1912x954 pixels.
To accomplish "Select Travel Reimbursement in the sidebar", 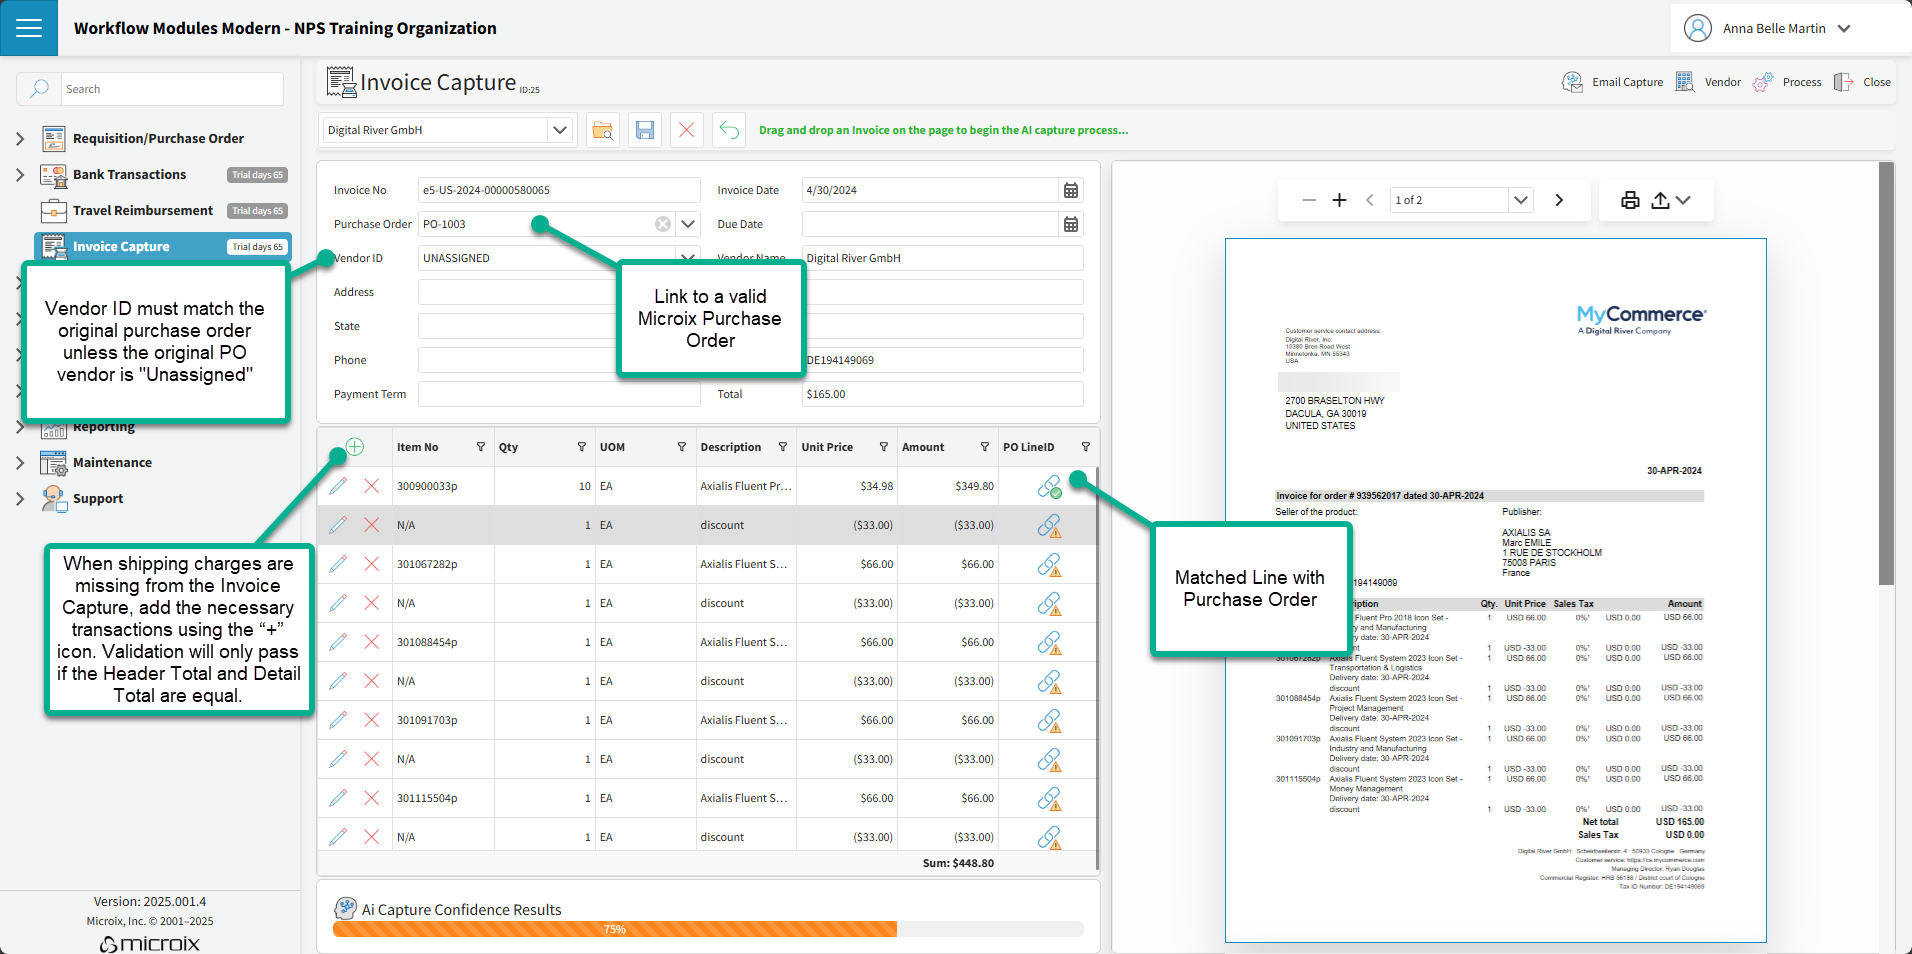I will pyautogui.click(x=142, y=211).
